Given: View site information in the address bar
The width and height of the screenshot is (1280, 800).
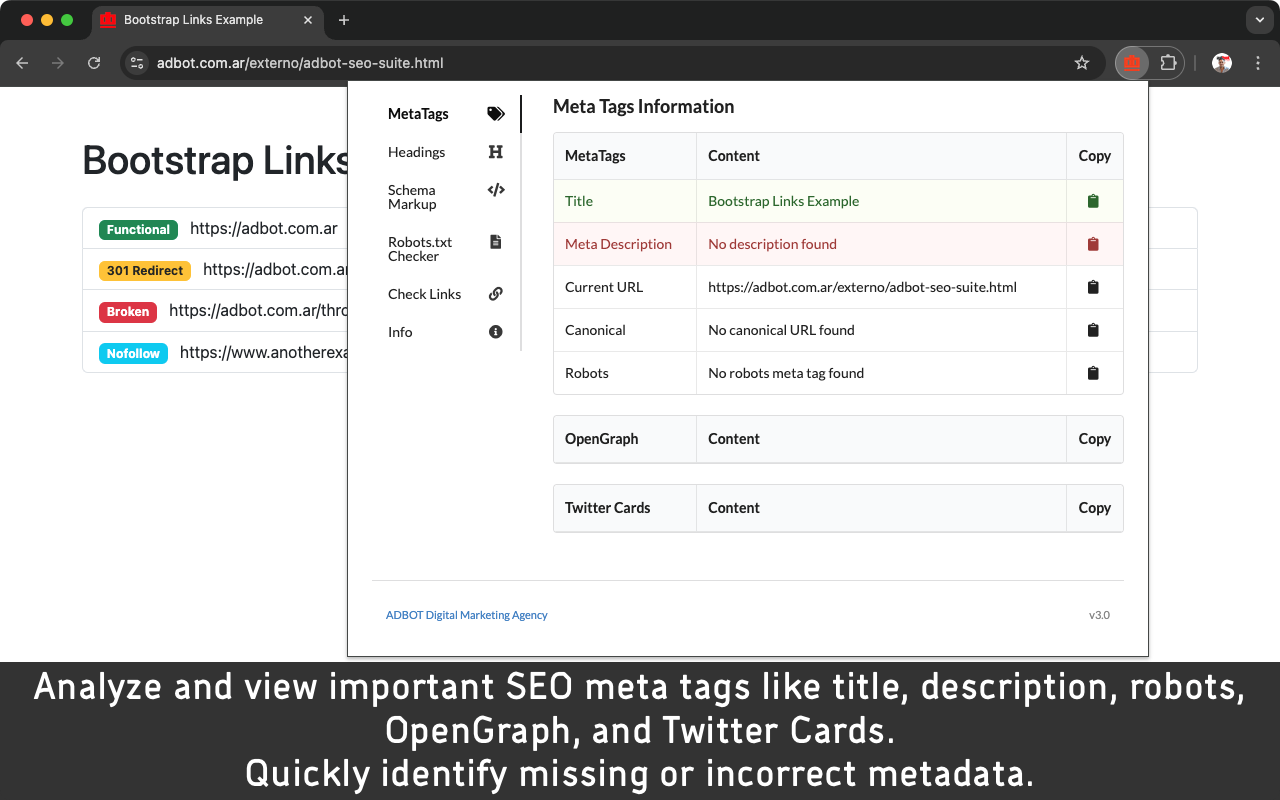Looking at the screenshot, I should click(x=137, y=63).
